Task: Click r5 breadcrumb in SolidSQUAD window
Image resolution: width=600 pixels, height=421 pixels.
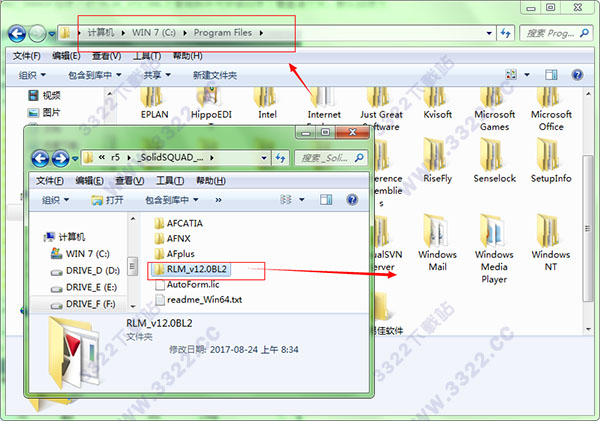Action: (x=115, y=158)
